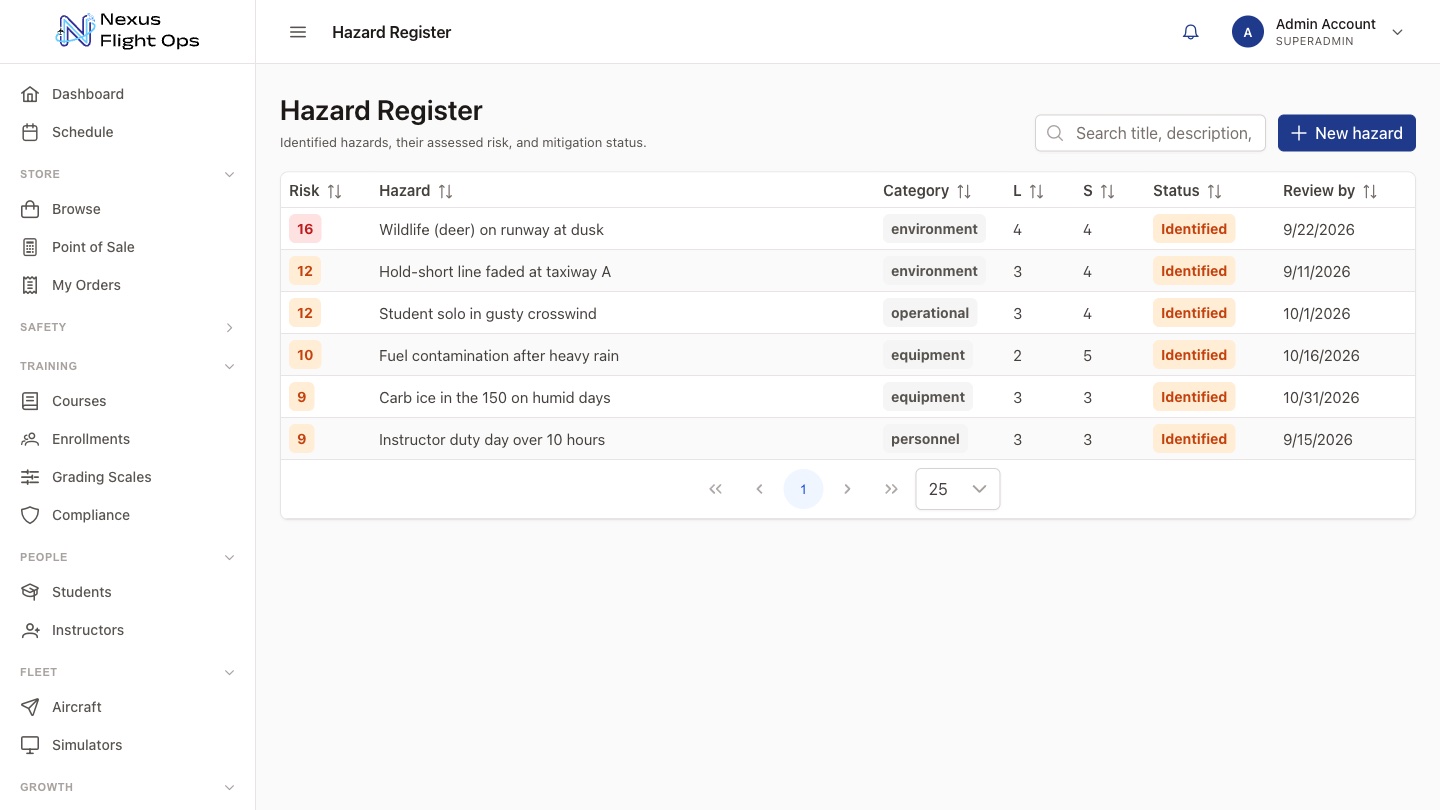Viewport: 1440px width, 810px height.
Task: Go to Point of Sale
Action: click(x=128, y=247)
